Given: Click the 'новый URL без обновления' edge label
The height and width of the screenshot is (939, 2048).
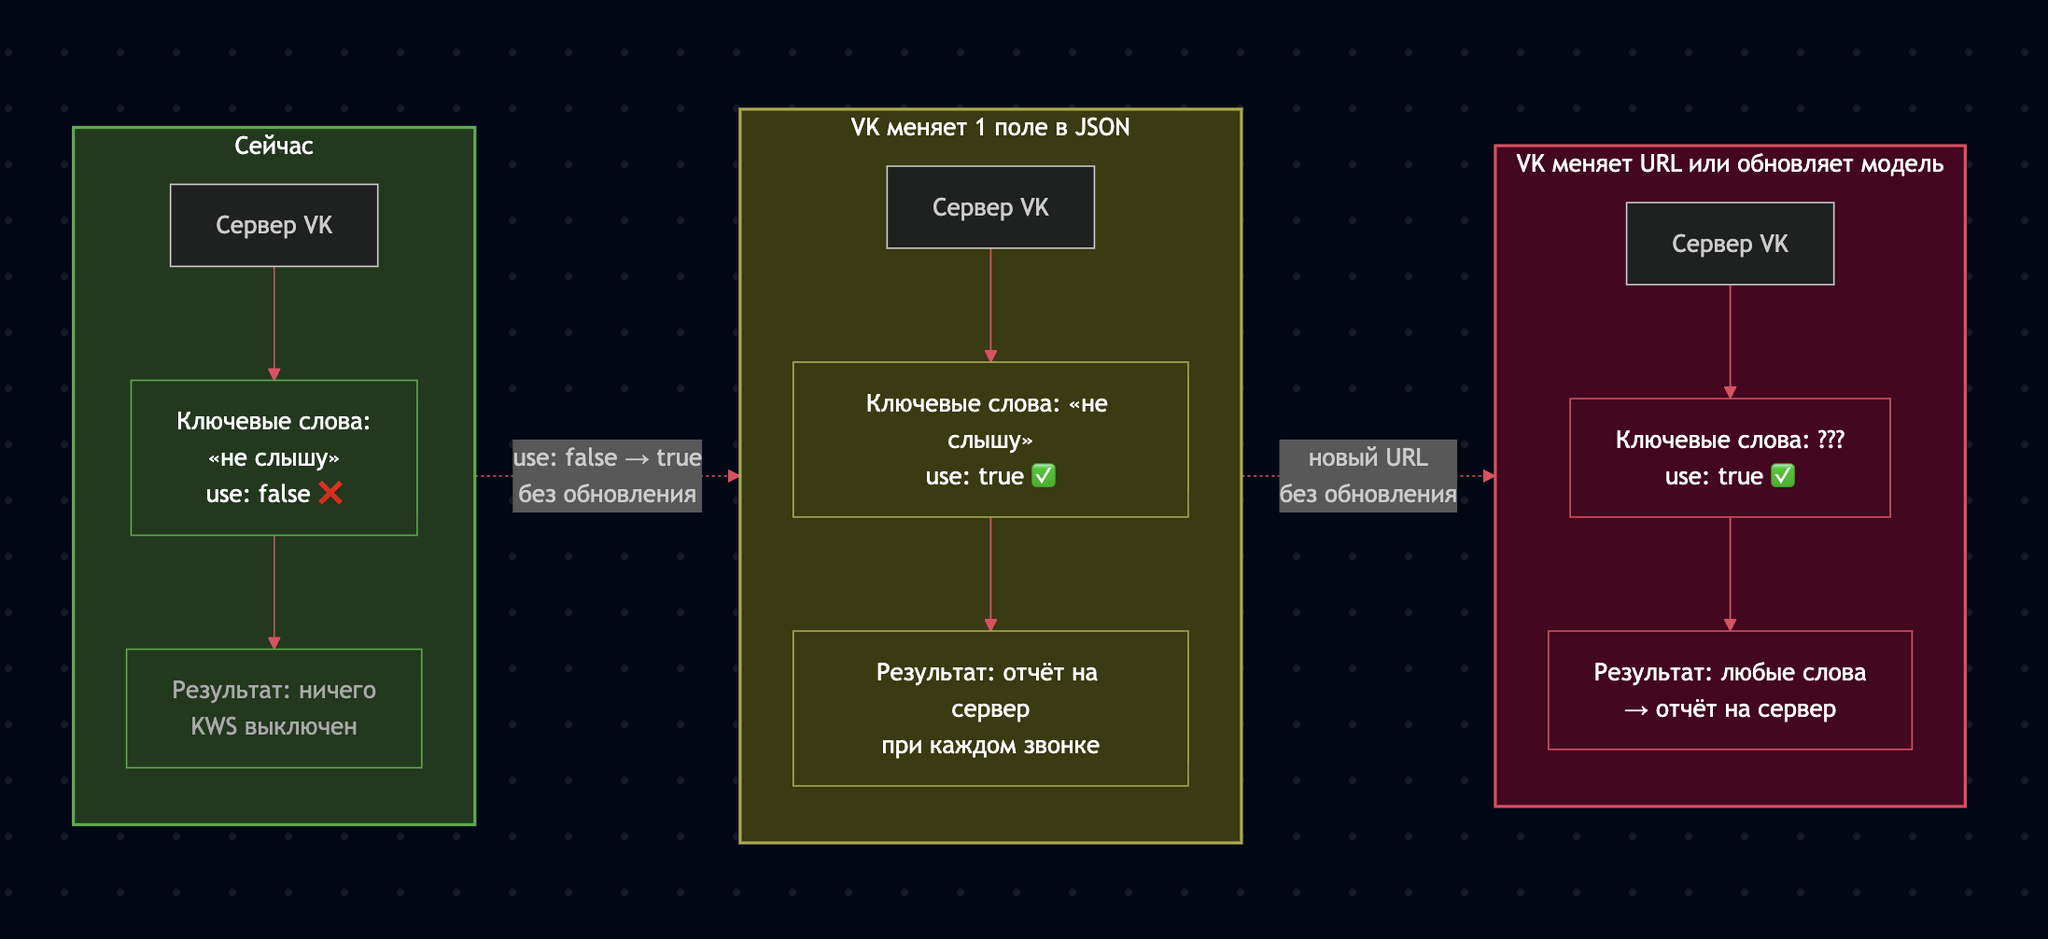Looking at the screenshot, I should (1367, 475).
